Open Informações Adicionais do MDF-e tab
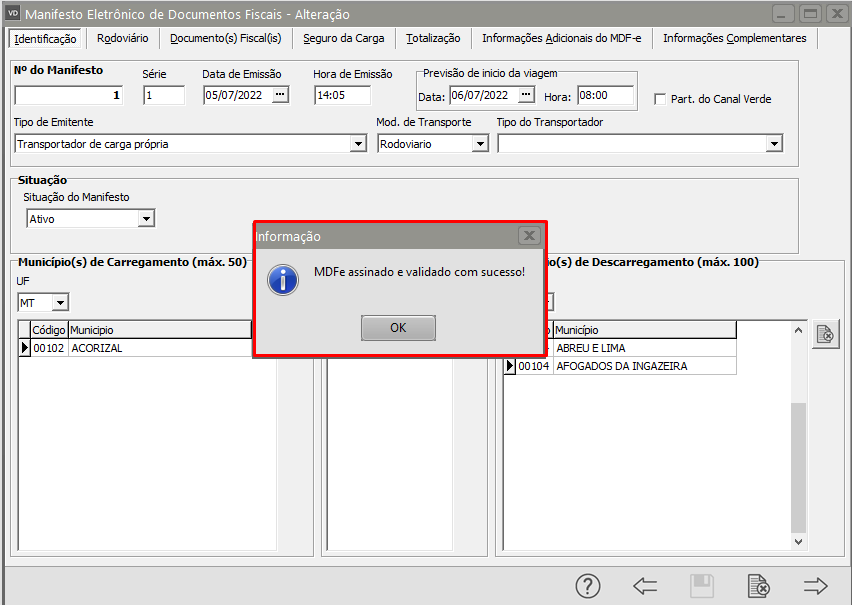Viewport: 852px width, 605px height. (562, 39)
